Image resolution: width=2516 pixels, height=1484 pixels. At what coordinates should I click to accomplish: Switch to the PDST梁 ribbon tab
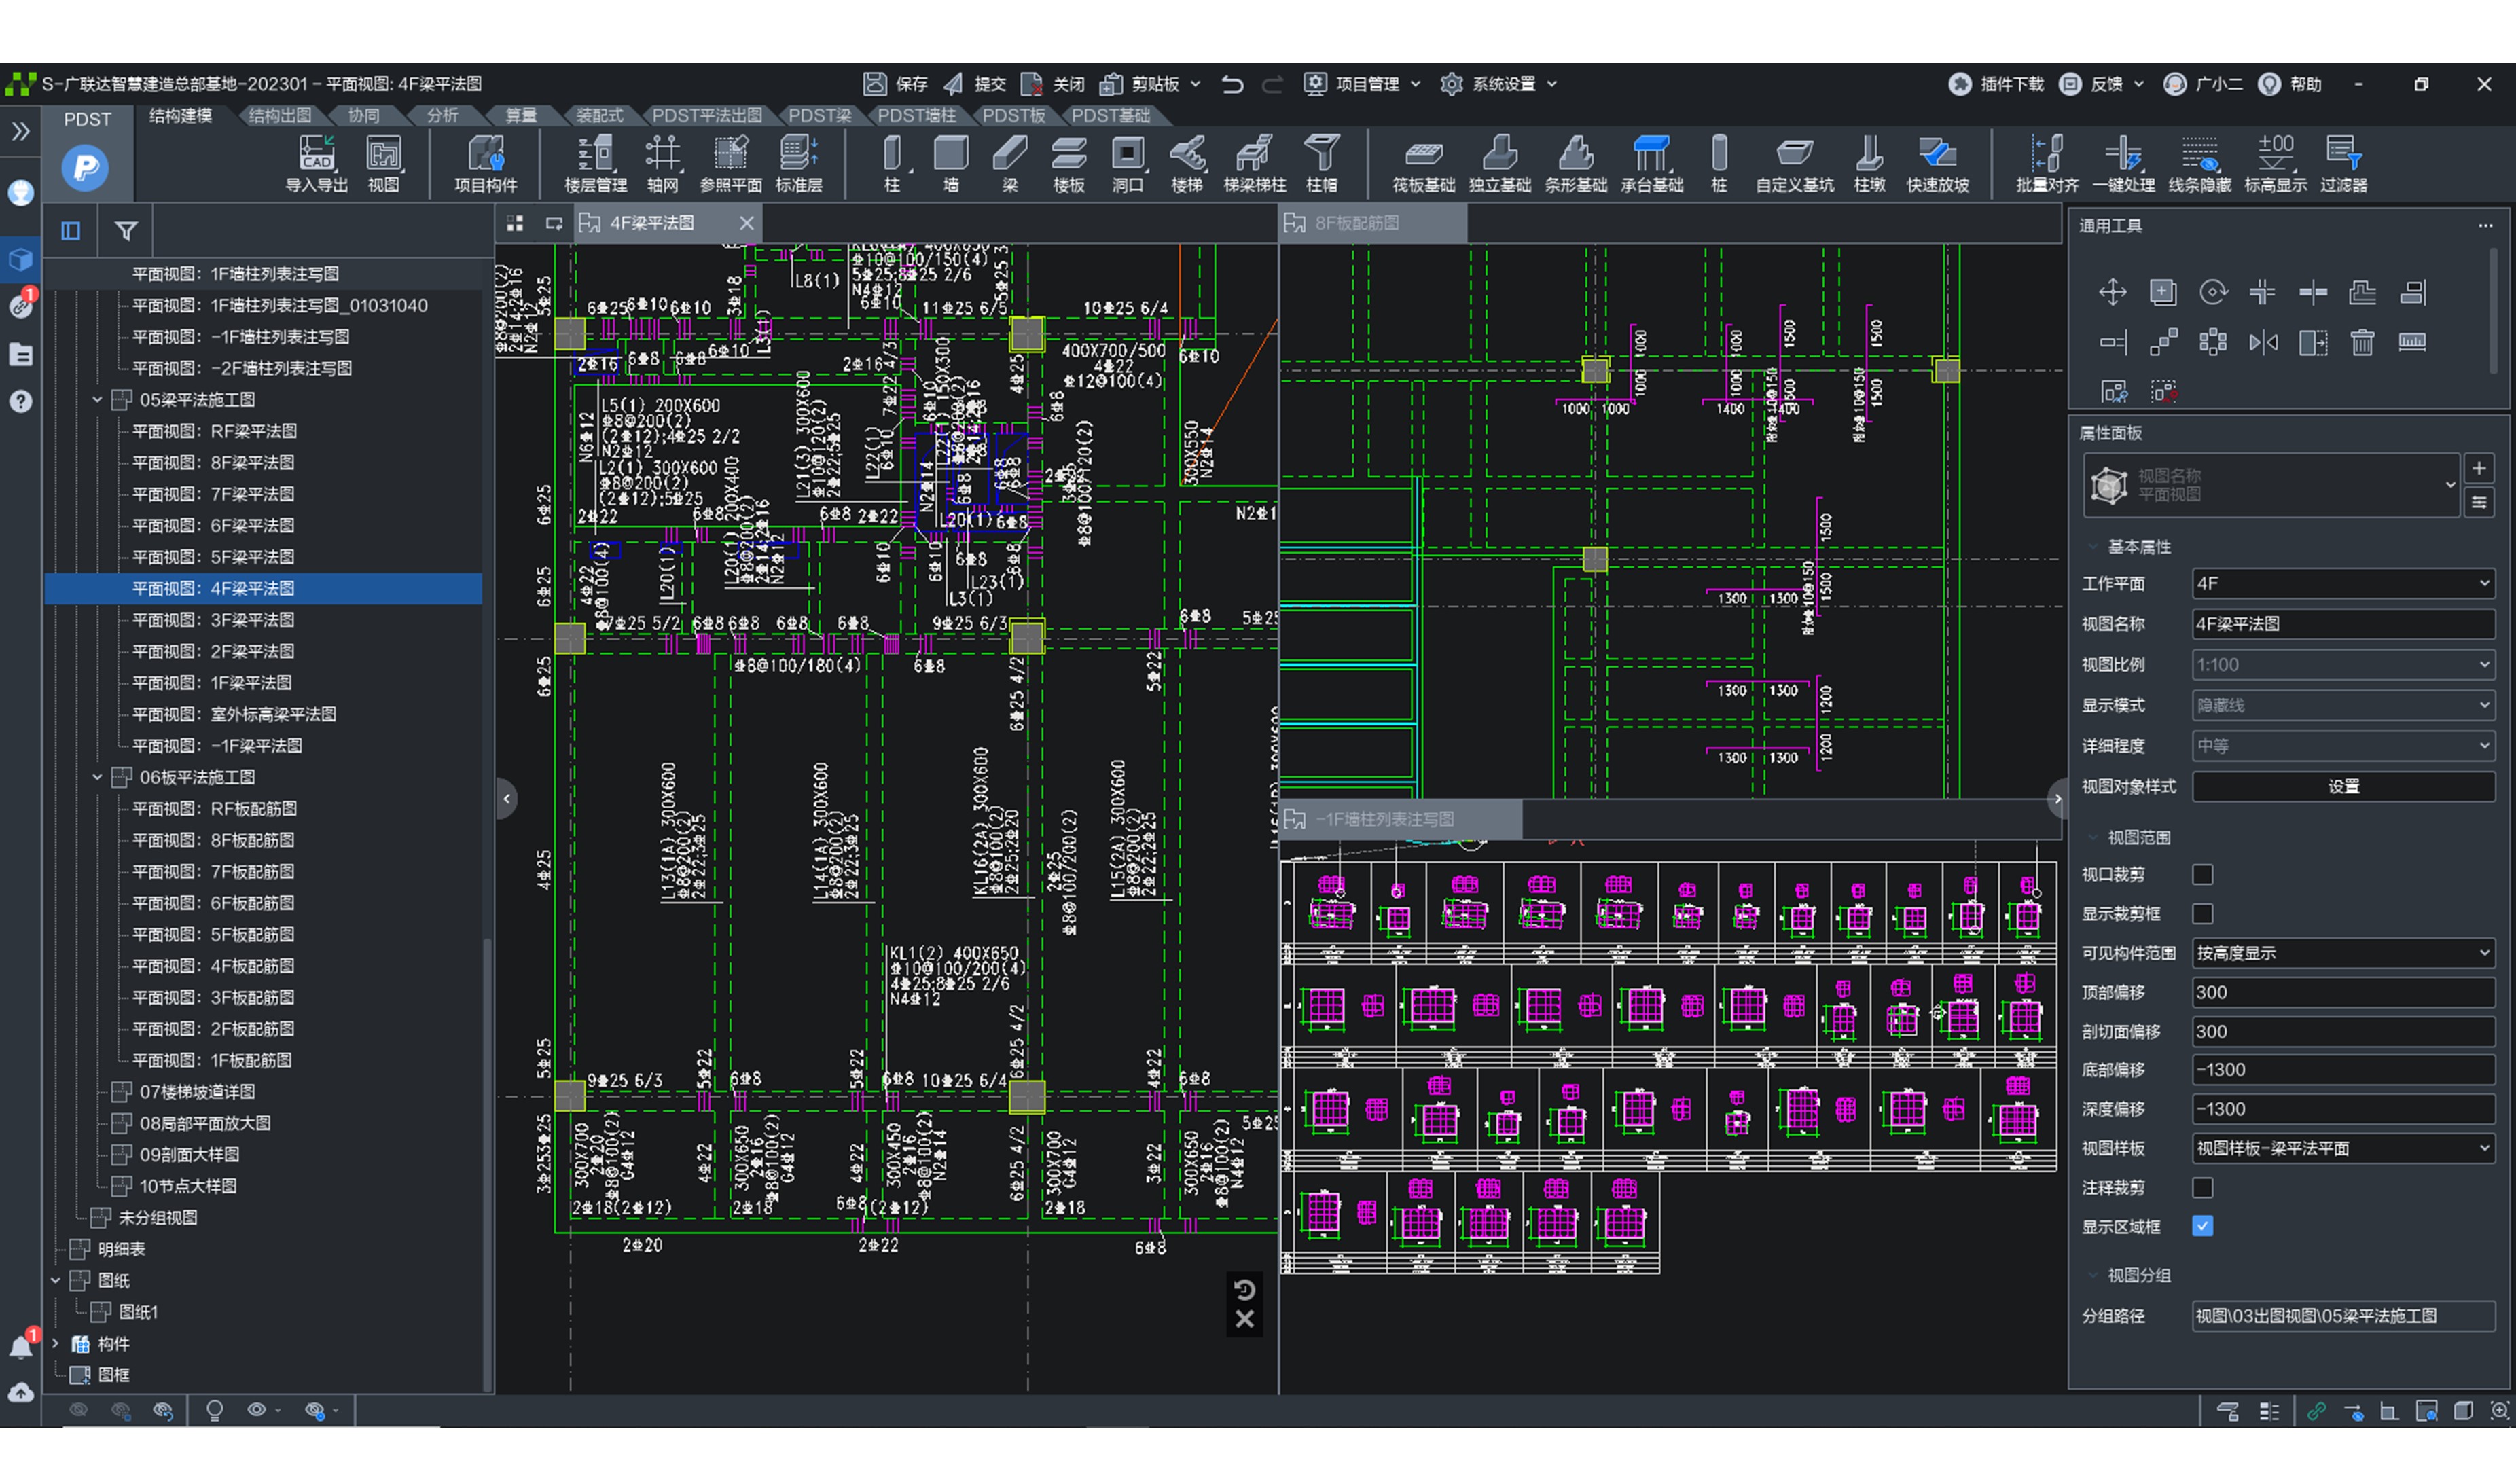819,116
